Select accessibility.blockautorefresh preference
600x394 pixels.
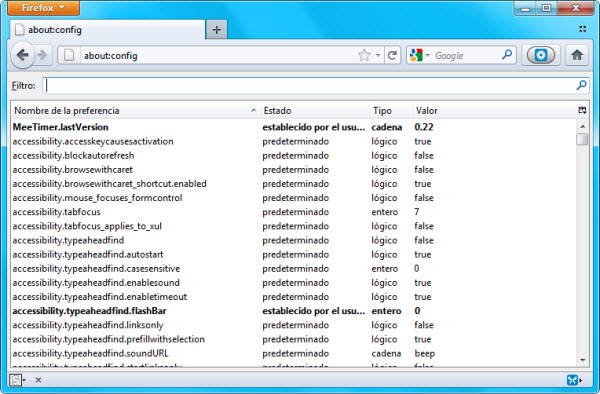point(293,156)
